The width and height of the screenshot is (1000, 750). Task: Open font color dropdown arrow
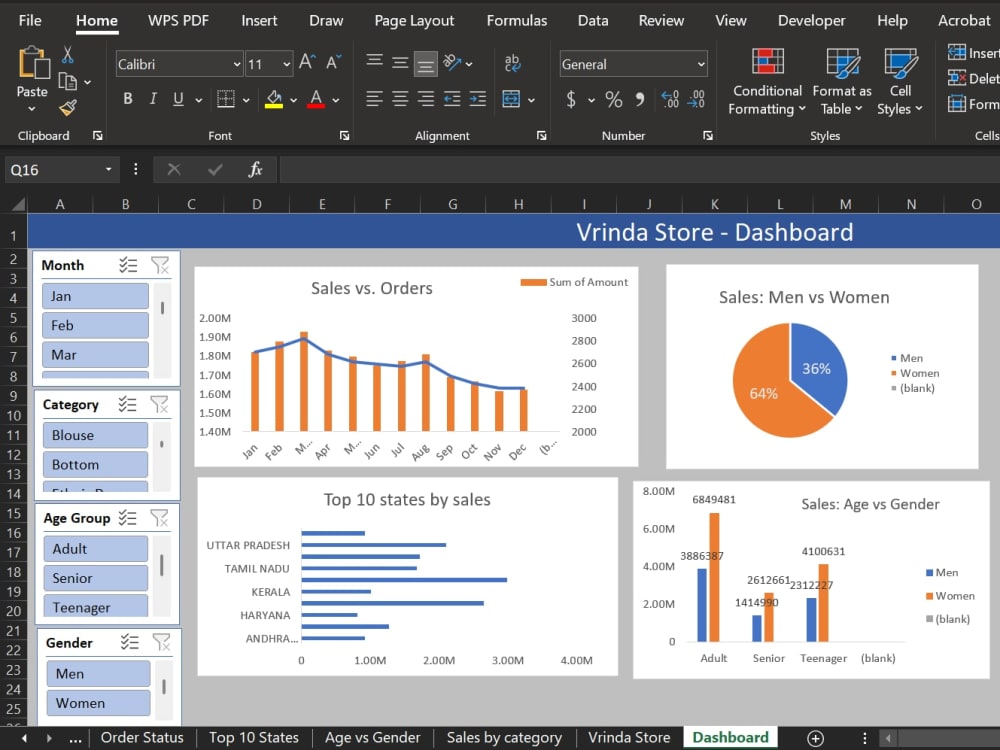click(x=335, y=99)
